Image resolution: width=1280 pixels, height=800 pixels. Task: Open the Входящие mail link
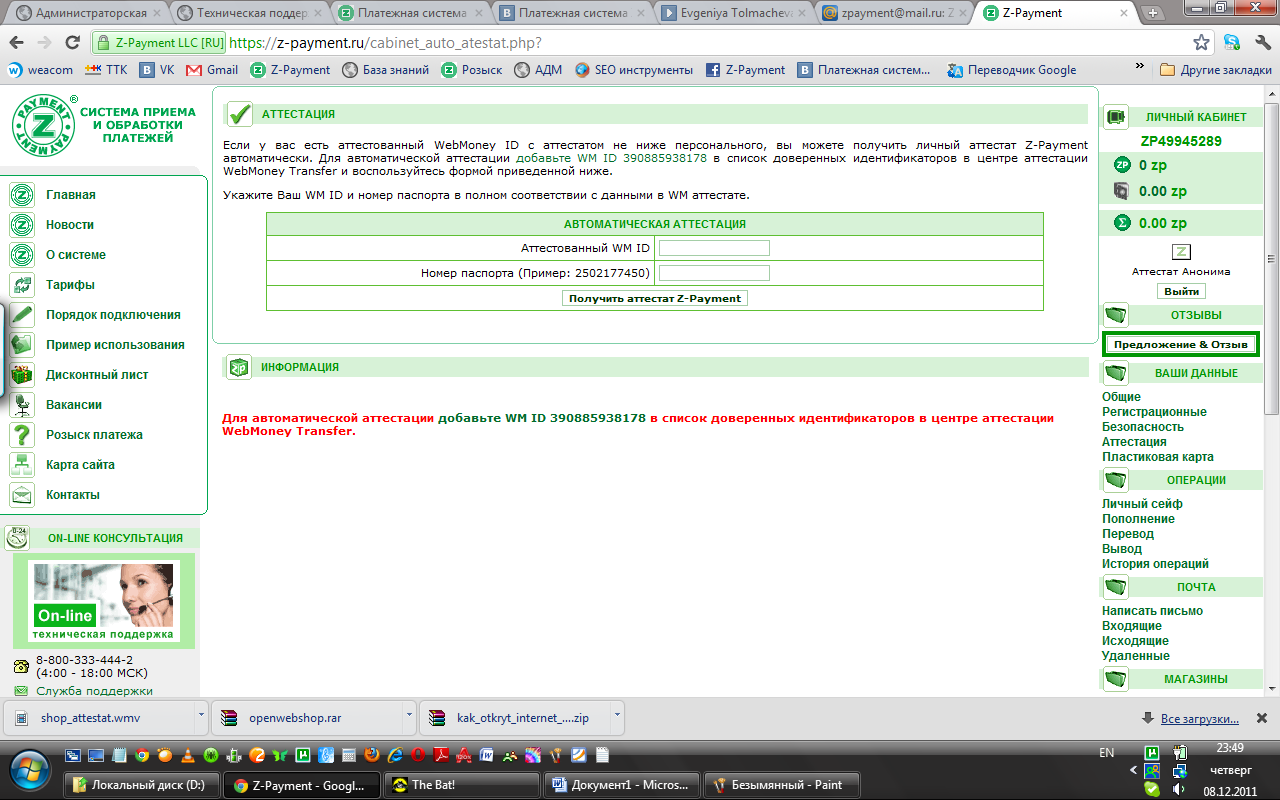pos(1132,626)
